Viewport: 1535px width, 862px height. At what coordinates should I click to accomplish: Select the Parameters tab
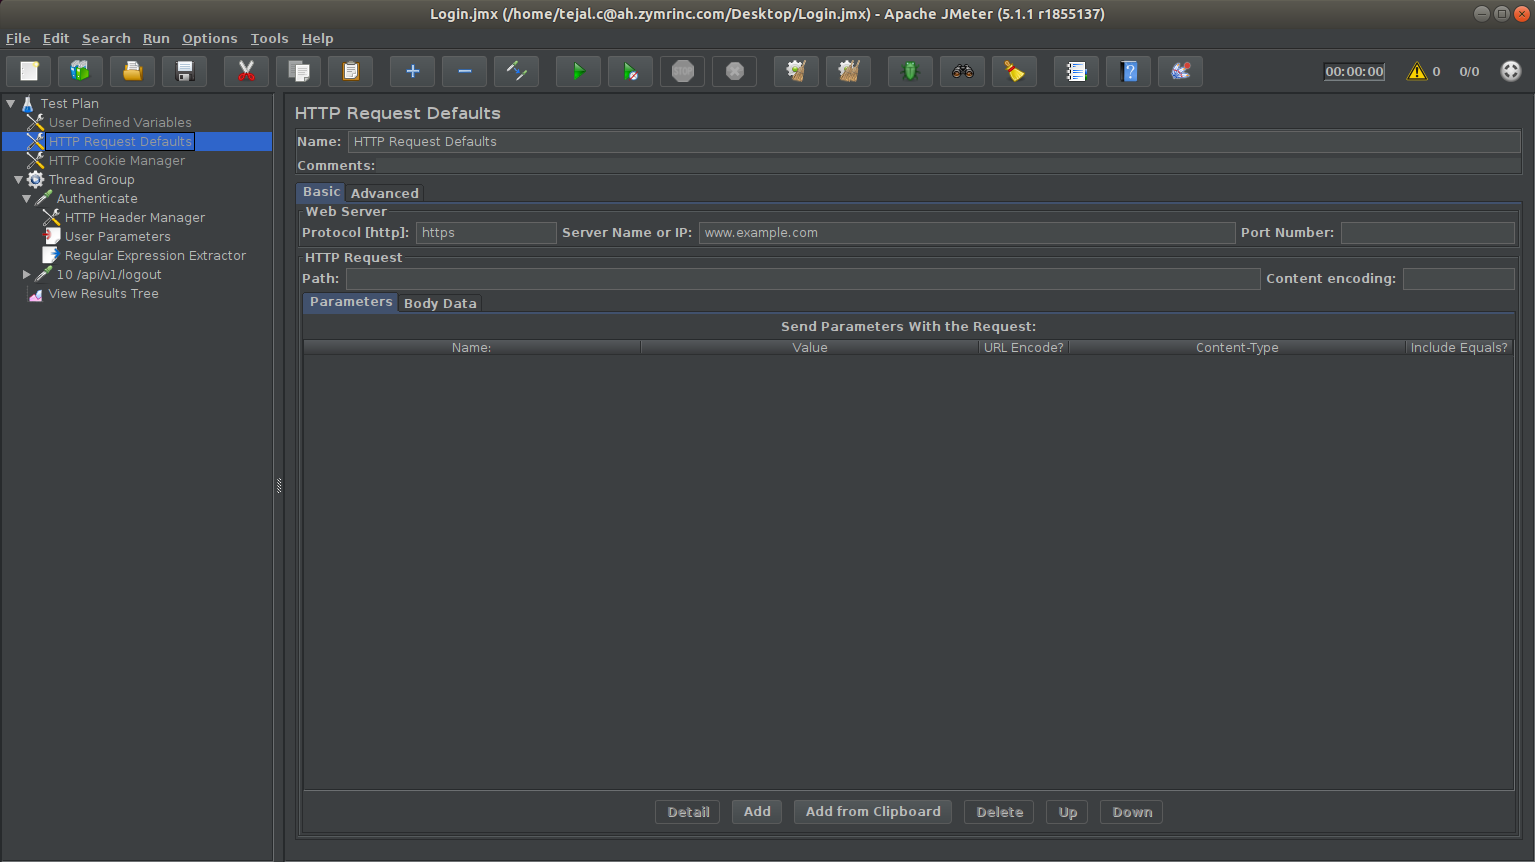[351, 302]
